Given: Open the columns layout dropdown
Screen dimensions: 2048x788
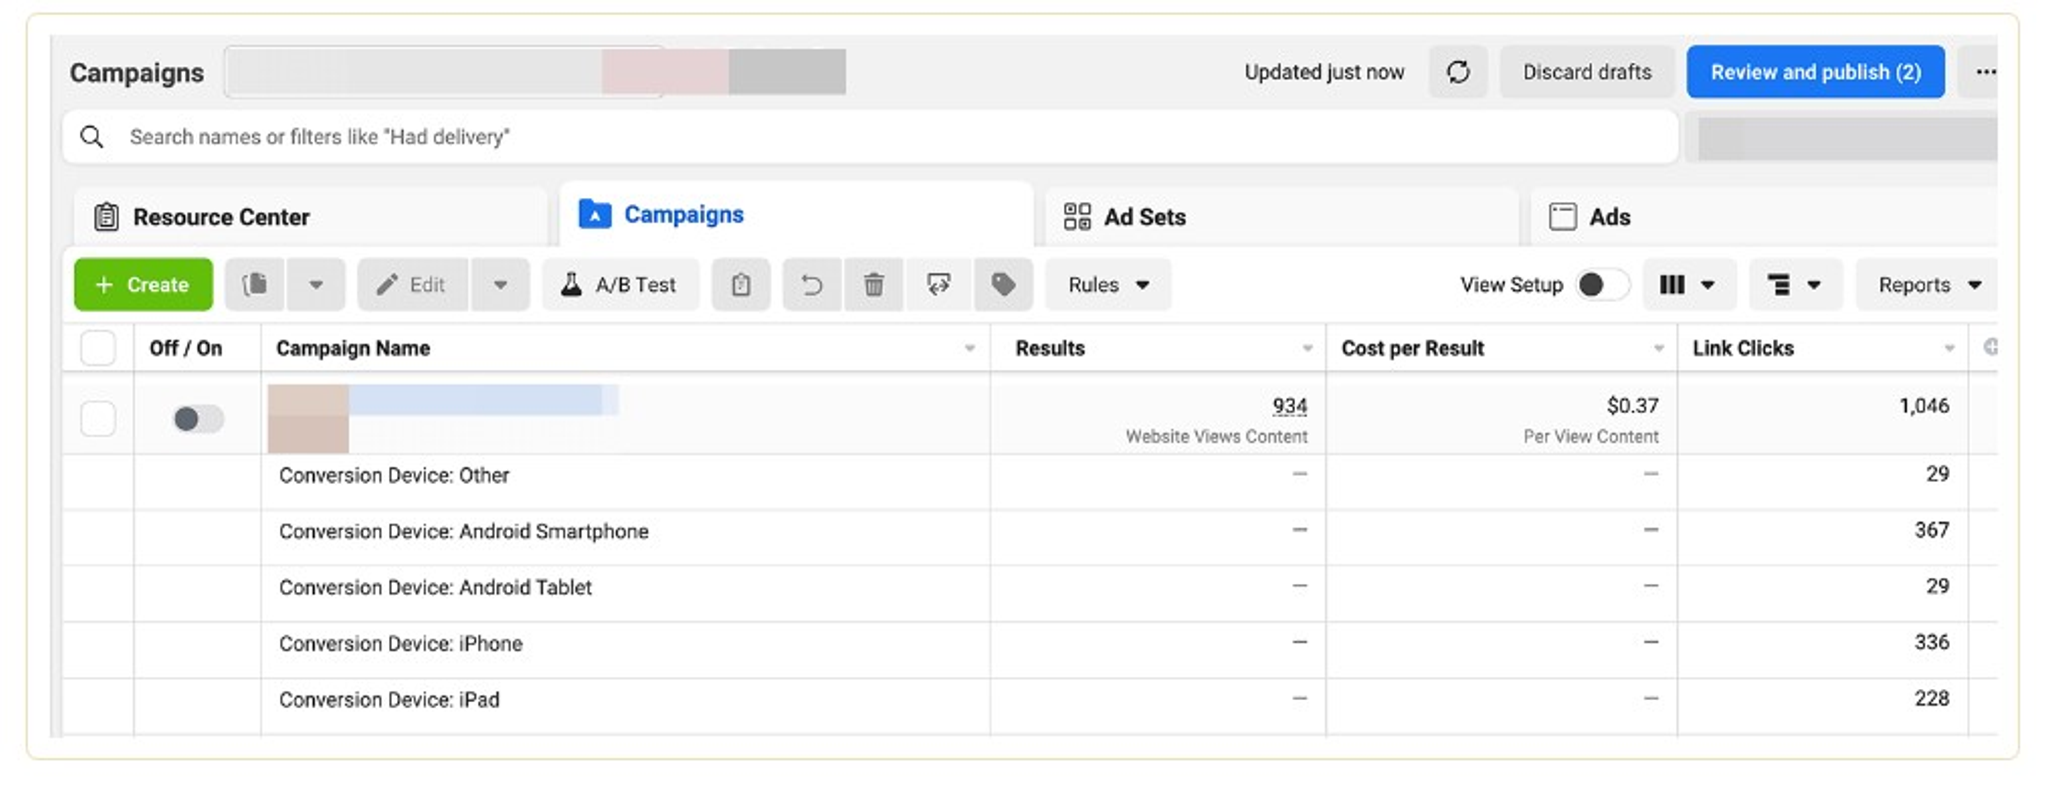Looking at the screenshot, I should click(1689, 285).
